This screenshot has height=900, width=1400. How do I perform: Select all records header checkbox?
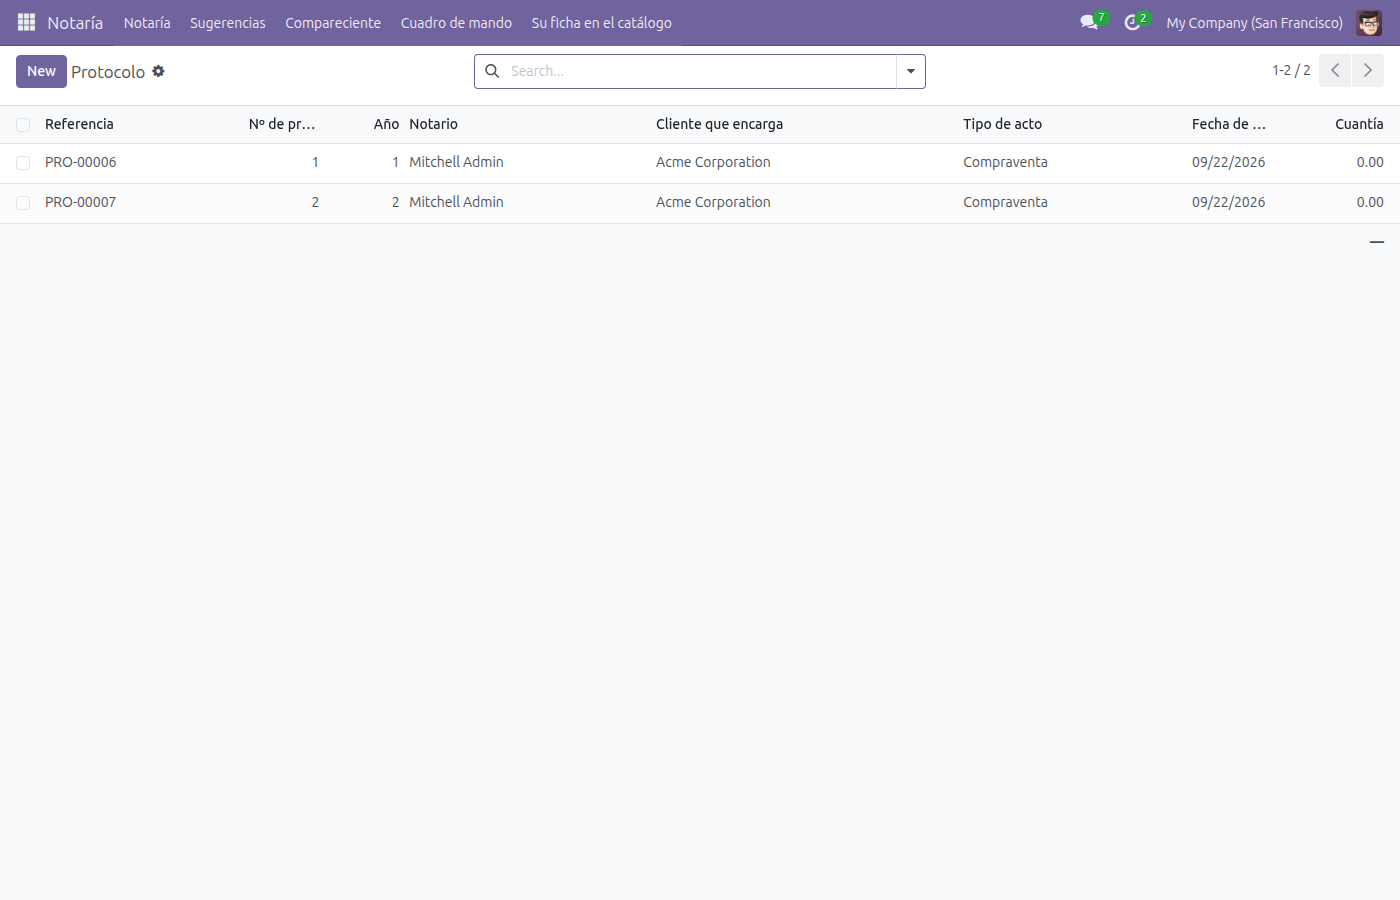23,125
